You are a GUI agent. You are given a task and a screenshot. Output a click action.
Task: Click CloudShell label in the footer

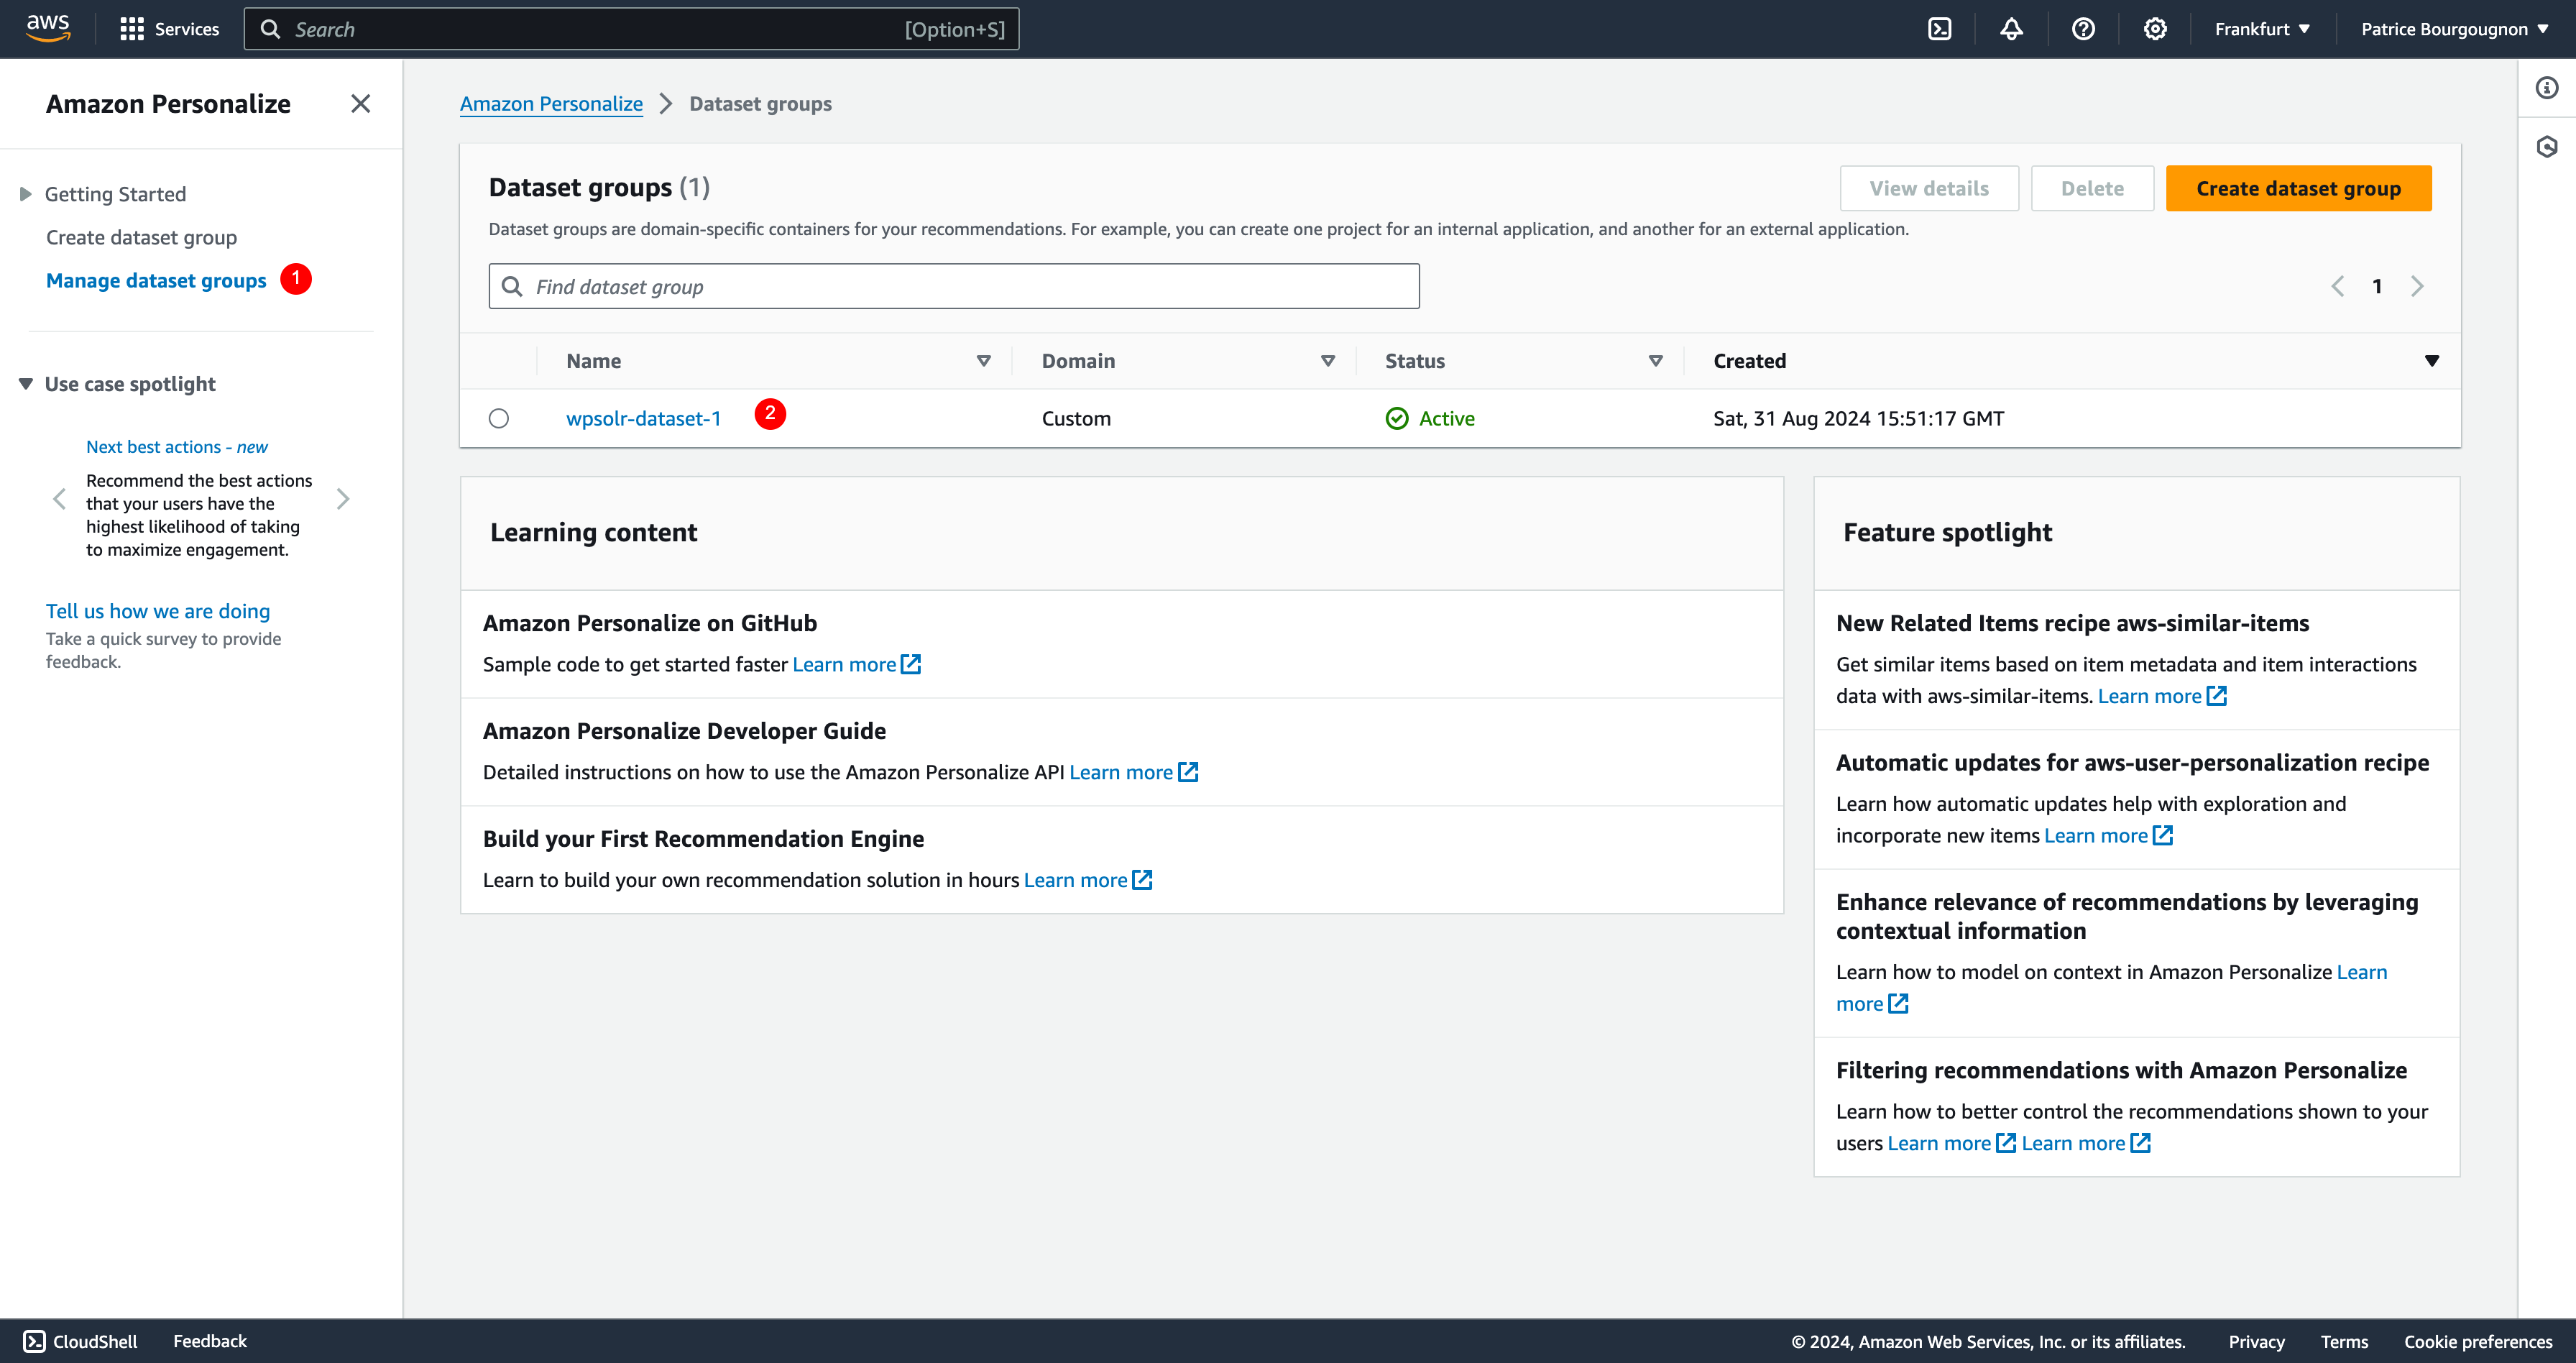point(95,1341)
